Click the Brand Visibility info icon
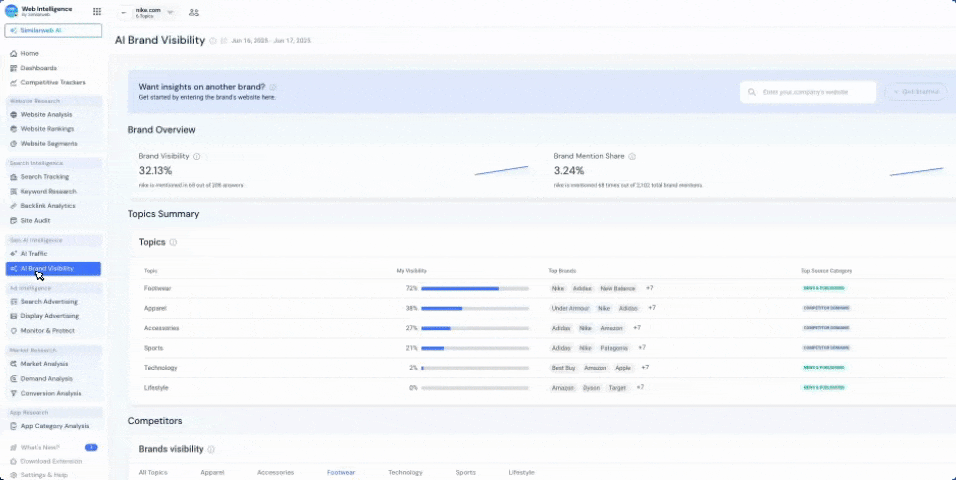The width and height of the screenshot is (956, 480). pyautogui.click(x=197, y=156)
